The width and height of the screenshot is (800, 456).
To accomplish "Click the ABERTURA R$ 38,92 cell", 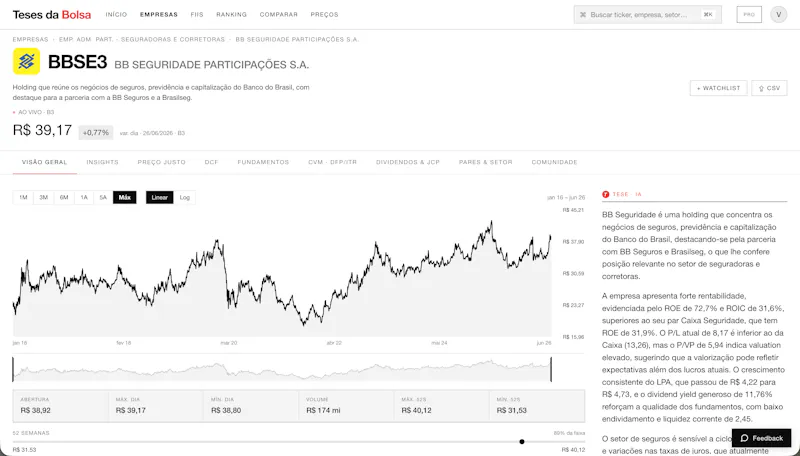I will pos(61,406).
